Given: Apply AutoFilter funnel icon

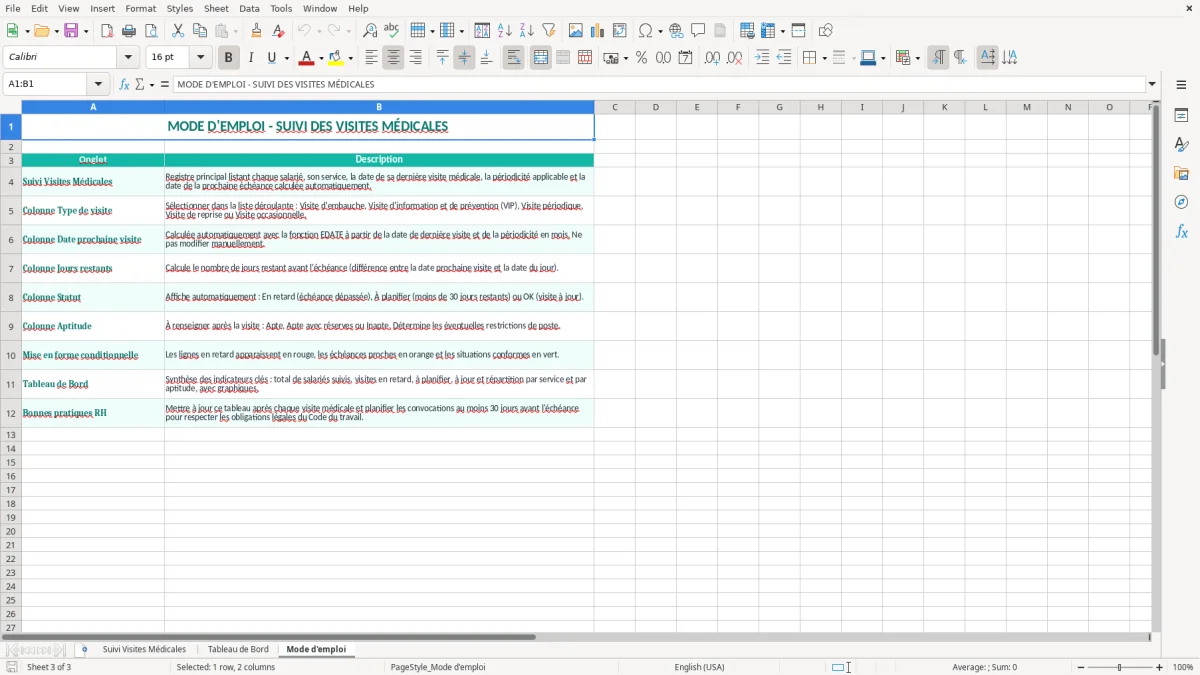Looking at the screenshot, I should pos(549,31).
